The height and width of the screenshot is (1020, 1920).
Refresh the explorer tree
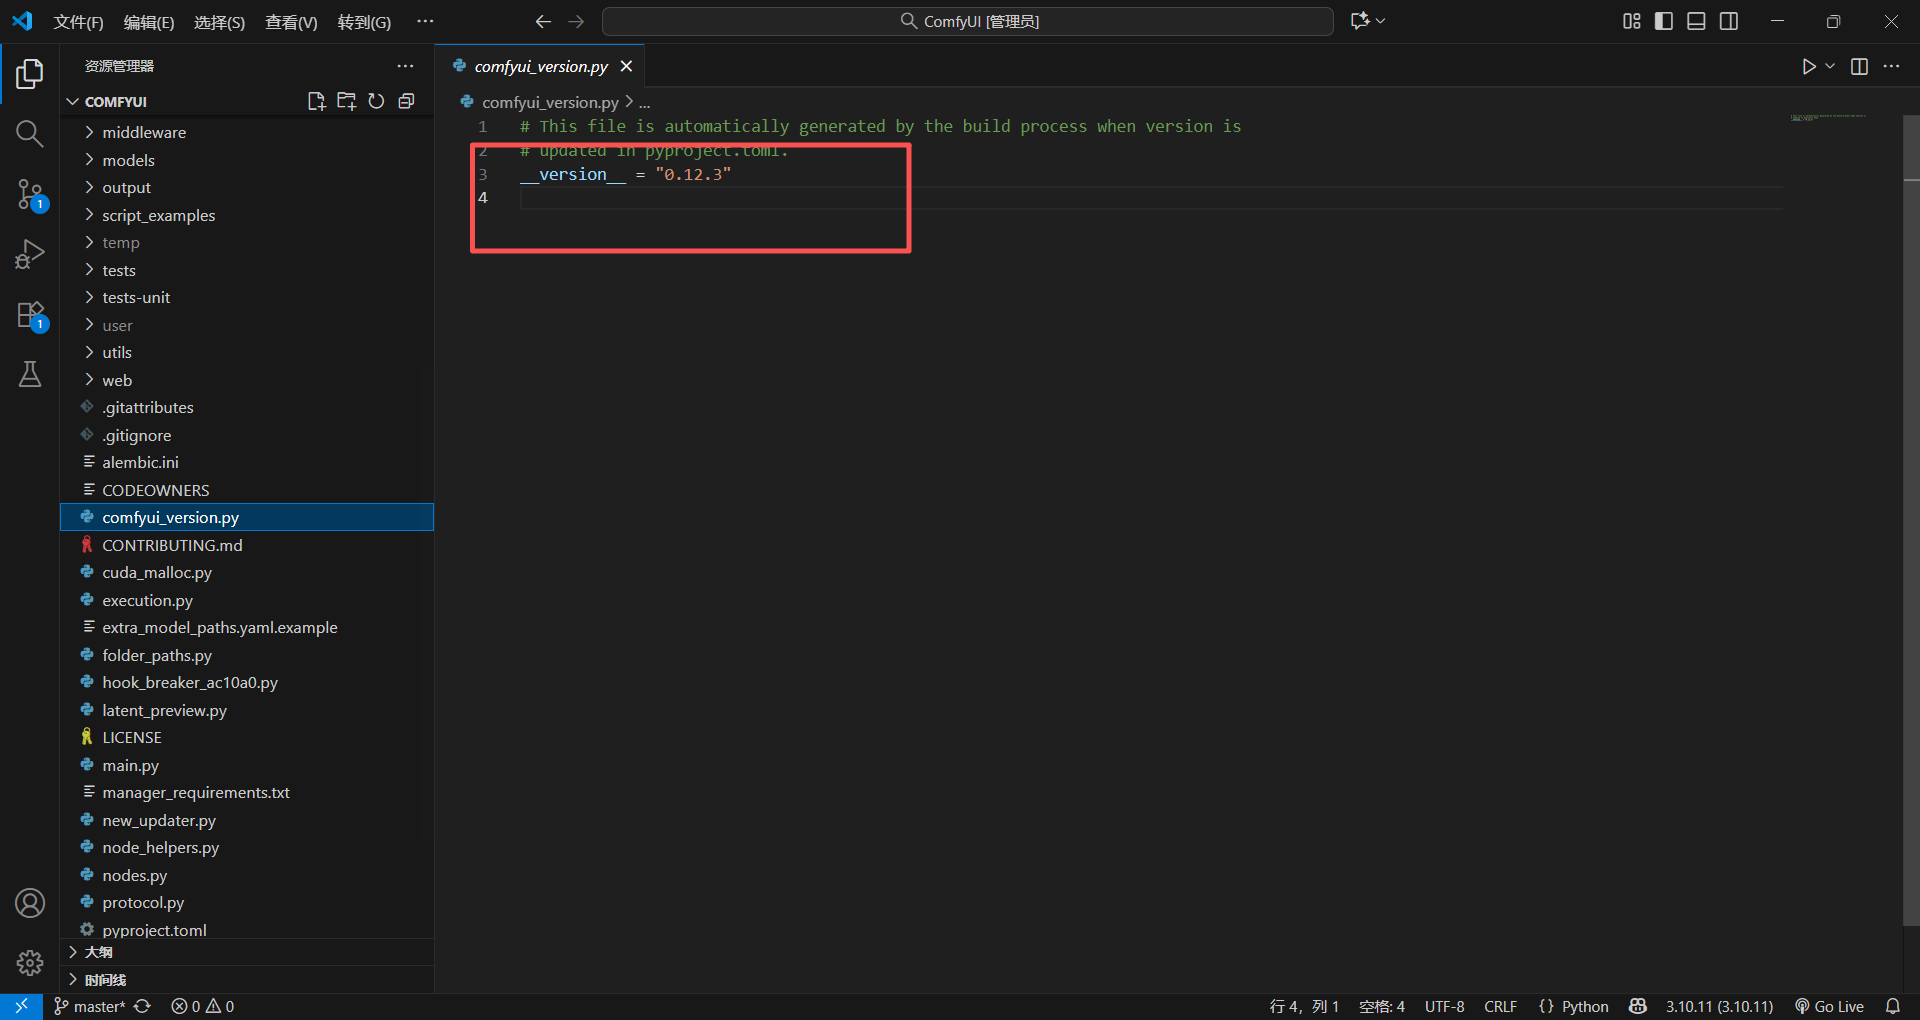pos(376,101)
